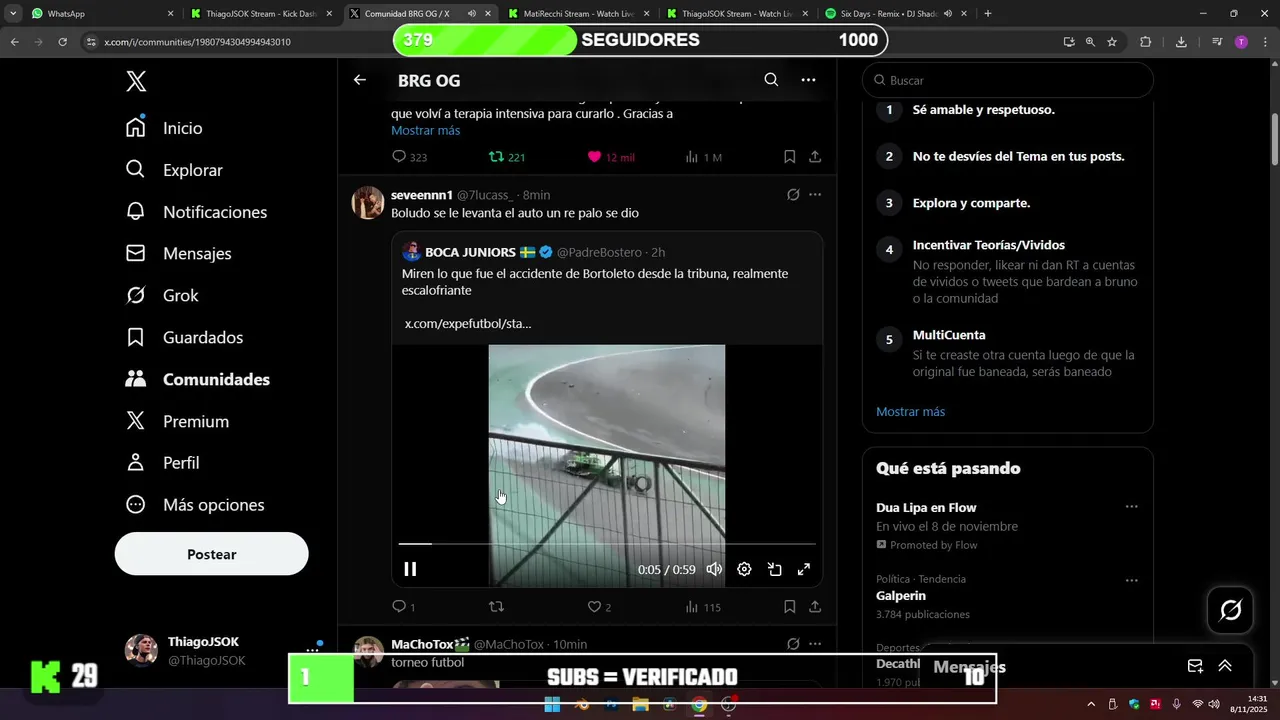The height and width of the screenshot is (720, 1280).
Task: Expand the Mensajes drawer
Action: coord(1225,667)
